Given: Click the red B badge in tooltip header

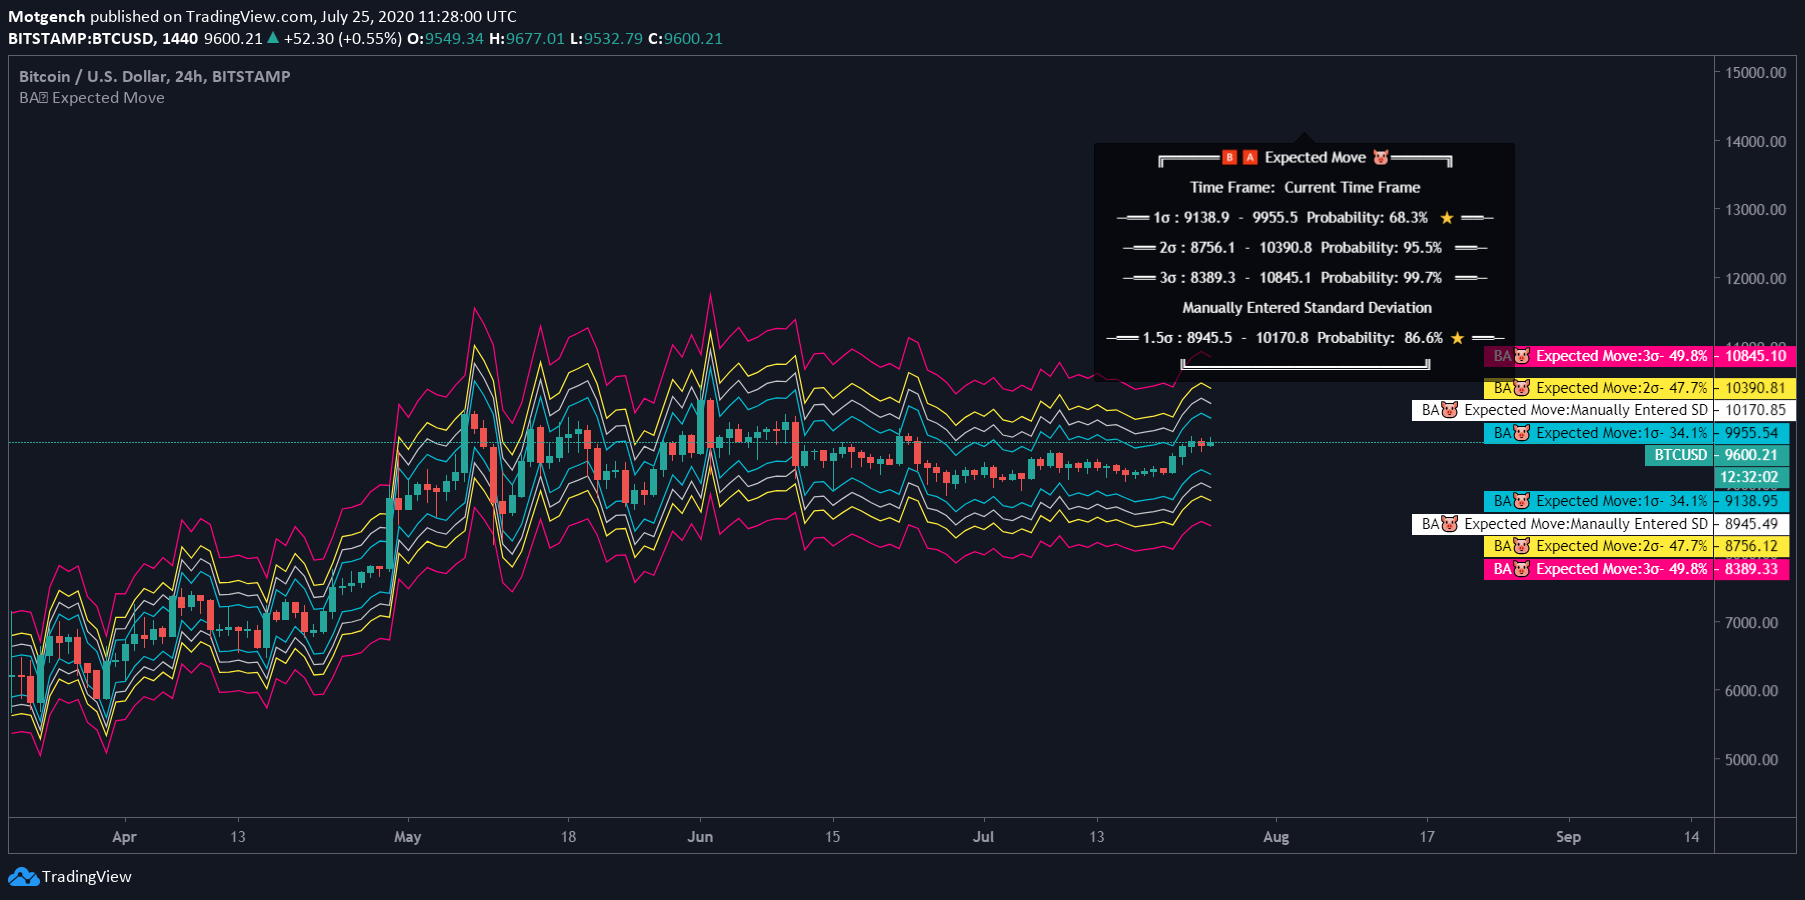Looking at the screenshot, I should point(1230,157).
